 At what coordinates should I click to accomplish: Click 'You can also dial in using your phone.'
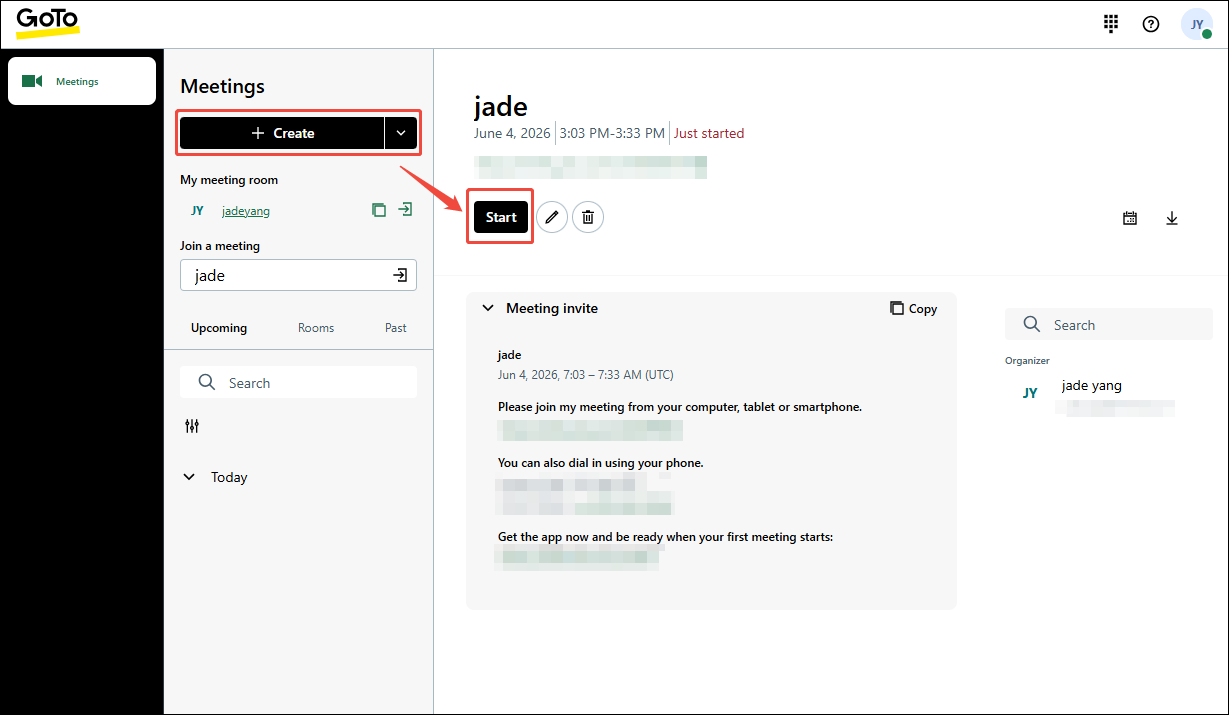(601, 463)
